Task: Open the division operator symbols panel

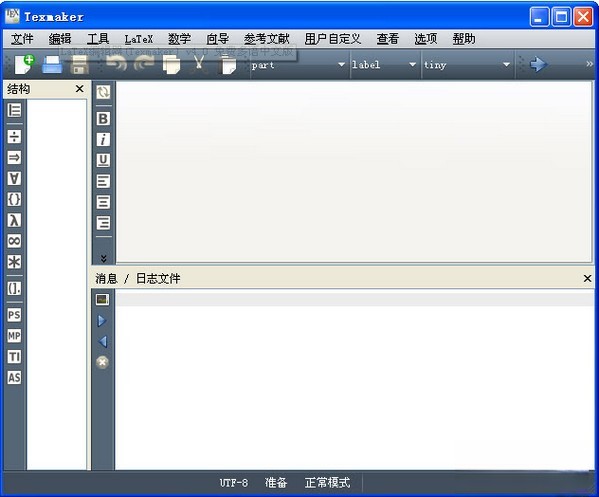Action: (14, 136)
